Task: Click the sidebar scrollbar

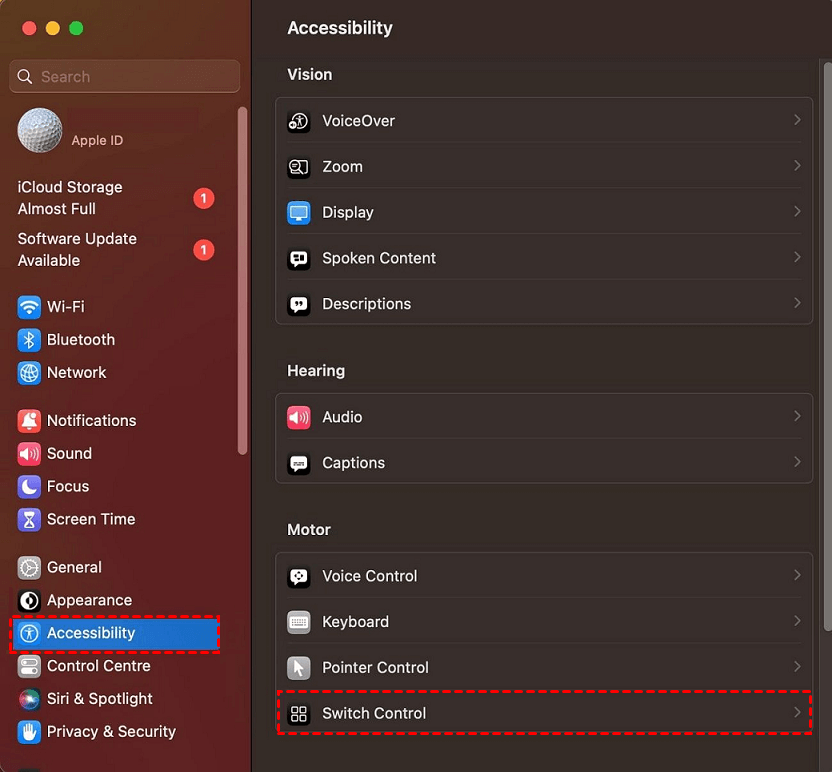Action: tap(242, 280)
